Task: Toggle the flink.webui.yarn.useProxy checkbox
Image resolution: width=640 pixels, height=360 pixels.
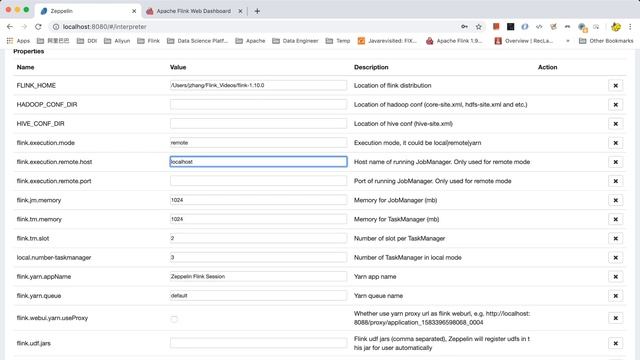Action: point(174,319)
